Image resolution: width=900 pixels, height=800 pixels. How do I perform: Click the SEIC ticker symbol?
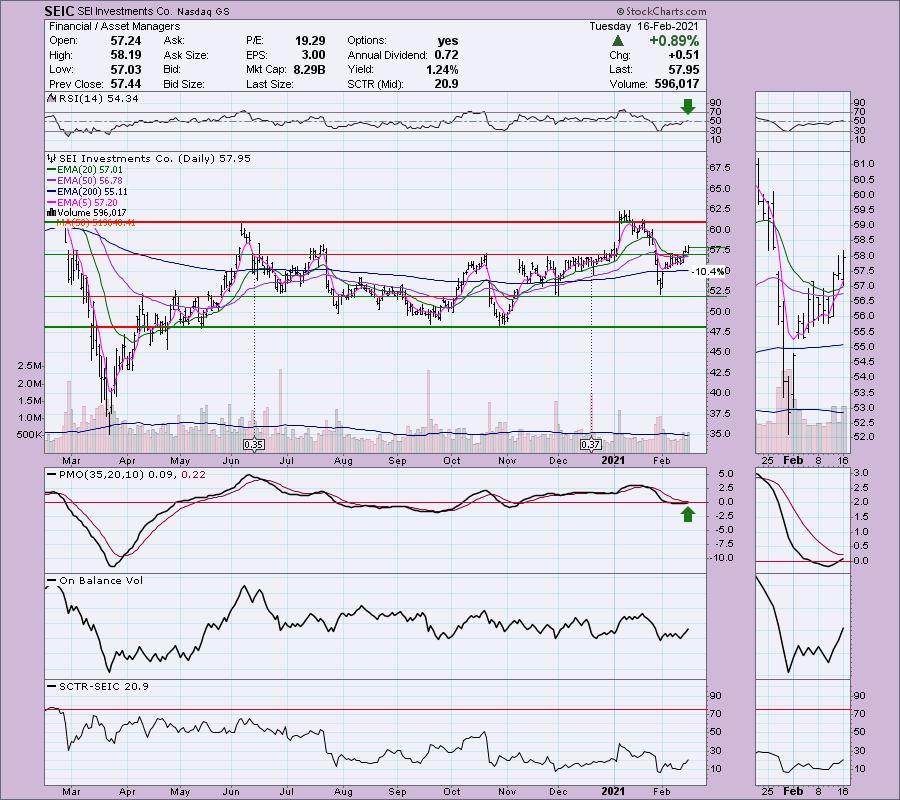[59, 11]
